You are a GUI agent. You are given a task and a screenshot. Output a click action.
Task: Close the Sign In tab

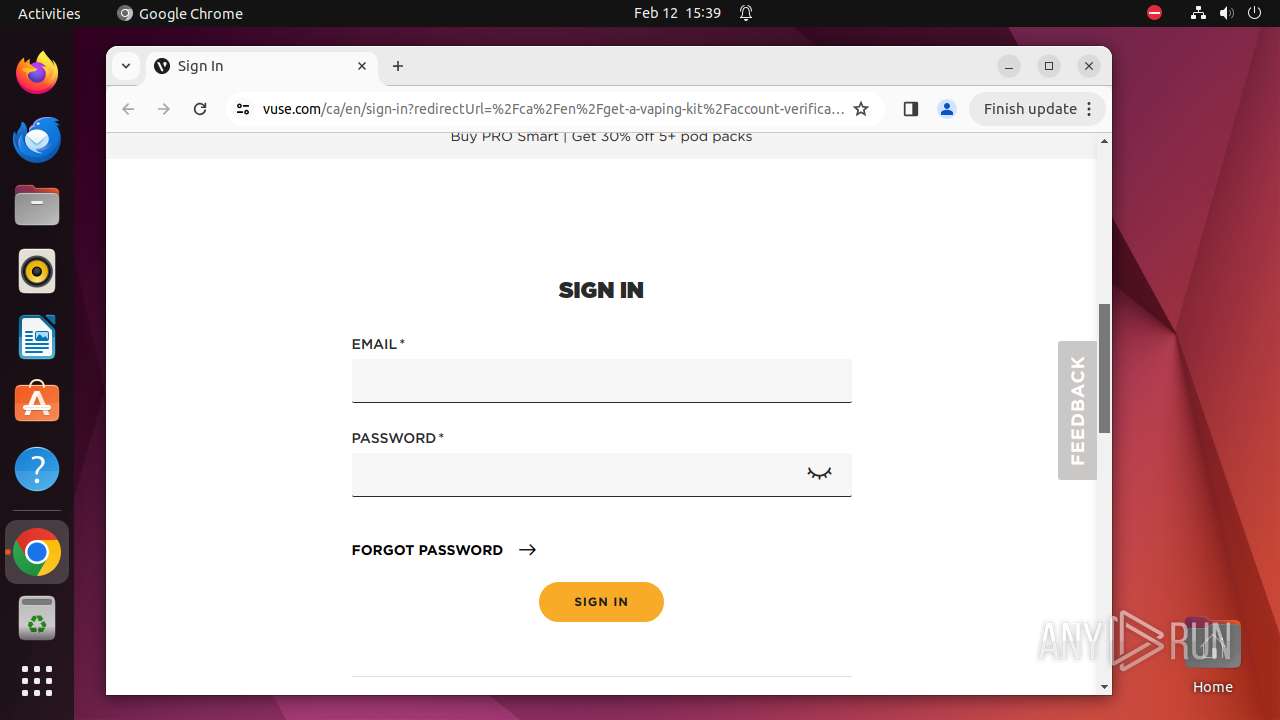[x=362, y=66]
